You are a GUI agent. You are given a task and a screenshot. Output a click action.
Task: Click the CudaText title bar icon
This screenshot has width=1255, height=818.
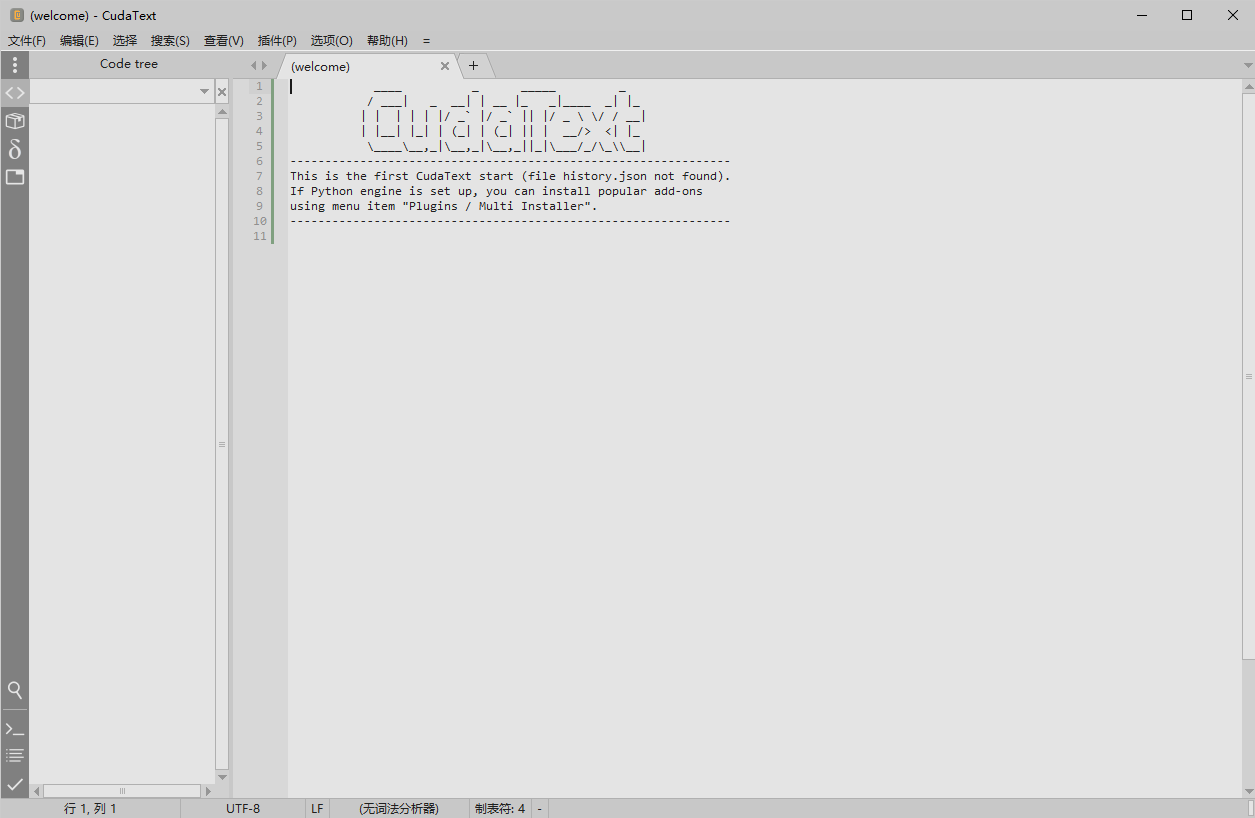16,15
